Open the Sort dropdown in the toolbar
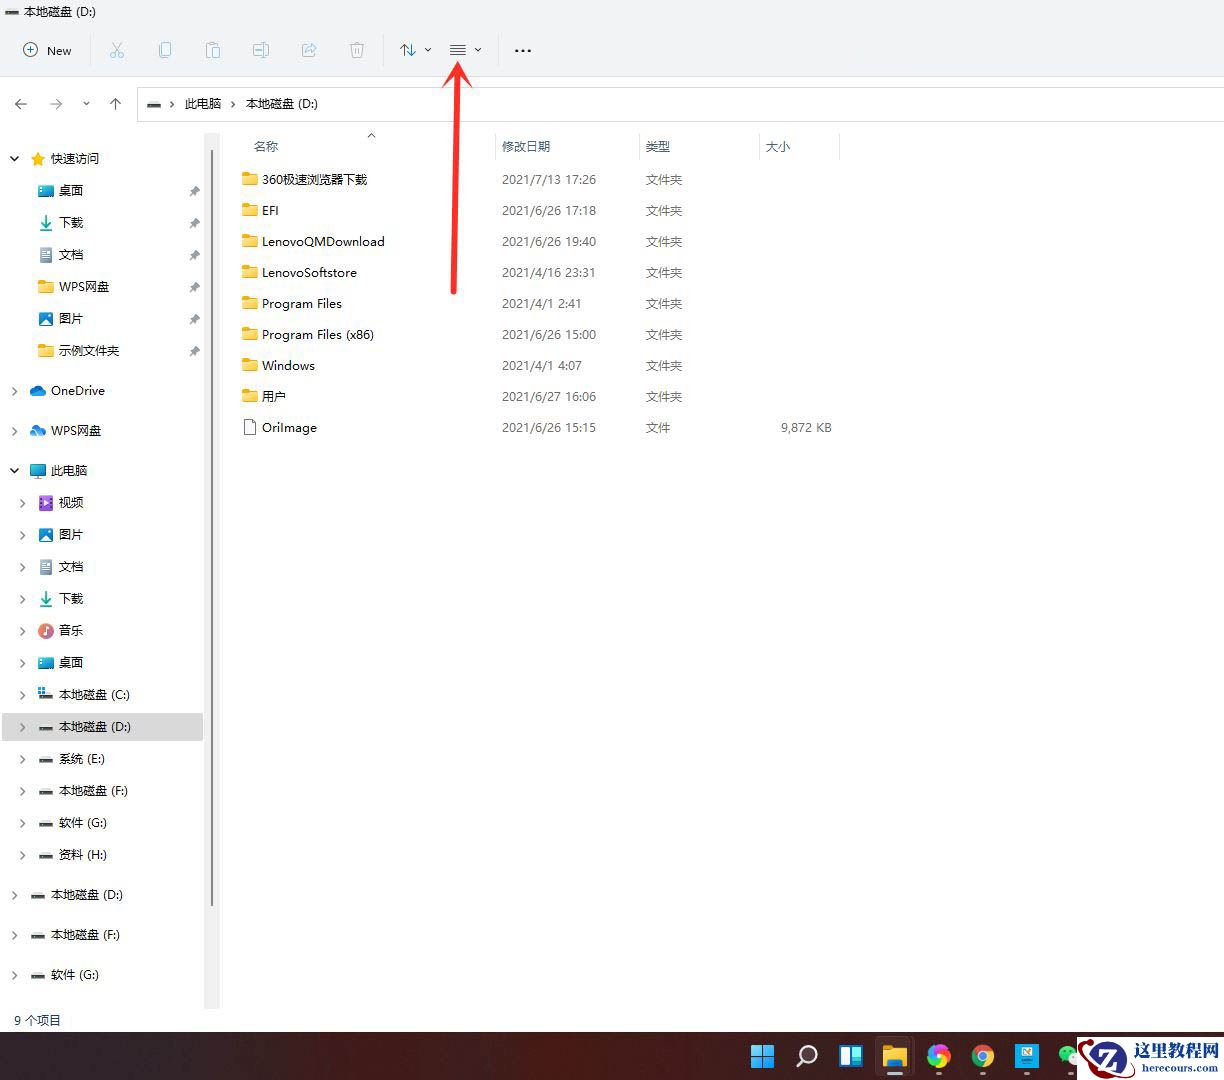This screenshot has width=1224, height=1080. pos(414,50)
